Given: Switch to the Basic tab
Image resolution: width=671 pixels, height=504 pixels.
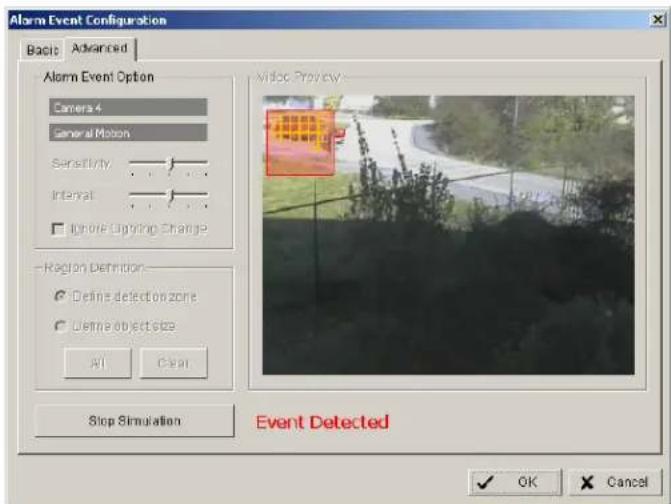Looking at the screenshot, I should 42,50.
